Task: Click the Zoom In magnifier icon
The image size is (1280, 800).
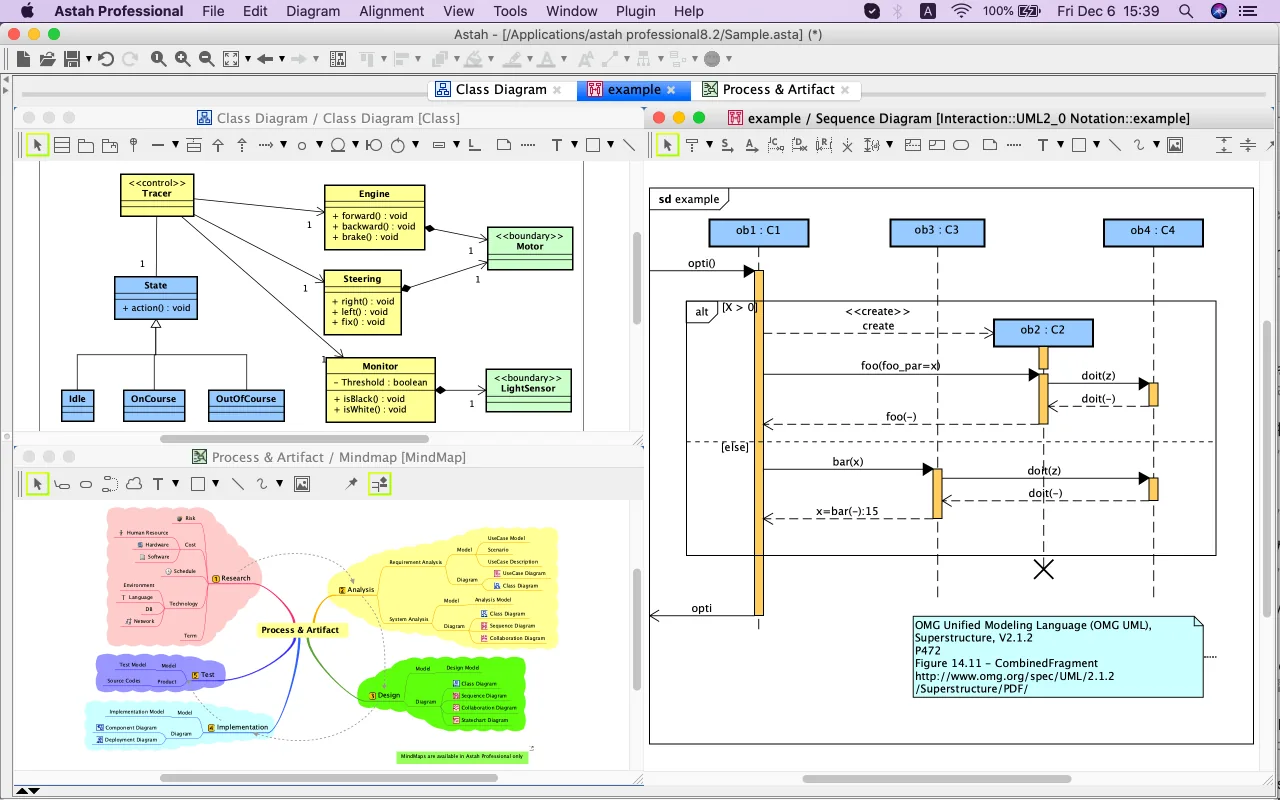Action: pyautogui.click(x=182, y=59)
